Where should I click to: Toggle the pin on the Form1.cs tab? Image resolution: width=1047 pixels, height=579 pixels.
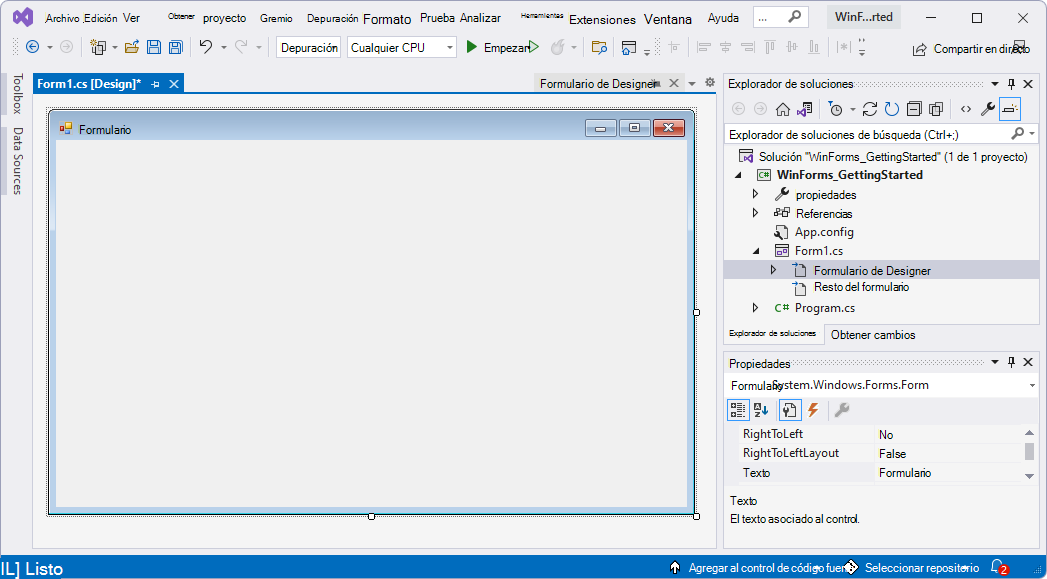coord(156,83)
